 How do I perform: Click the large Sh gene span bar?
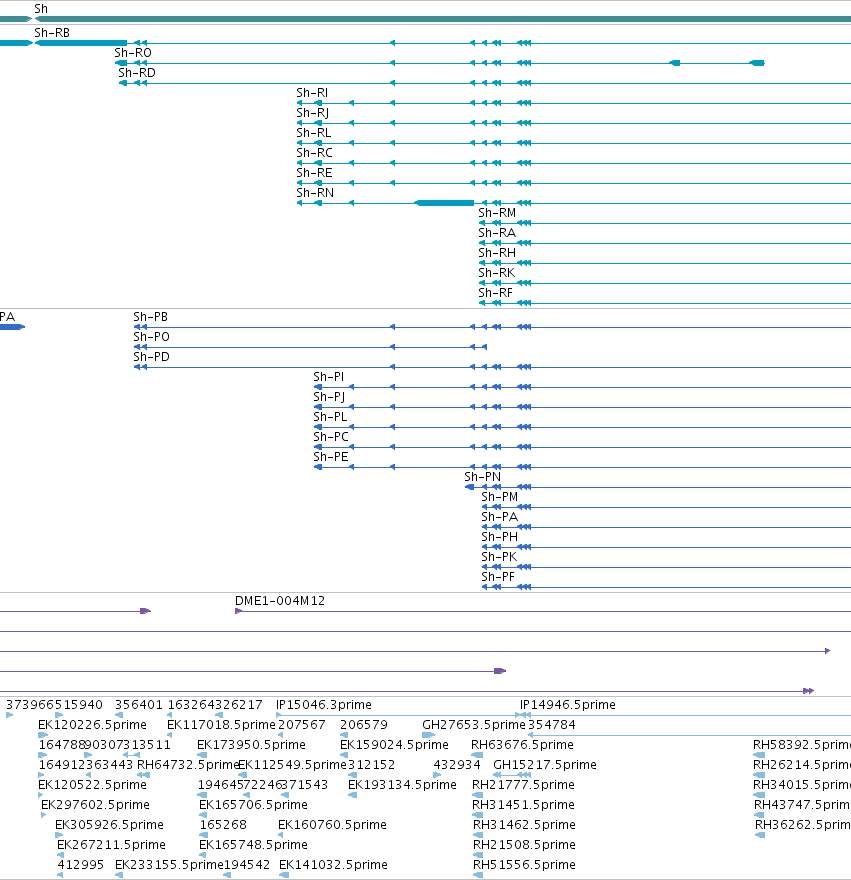point(443,19)
